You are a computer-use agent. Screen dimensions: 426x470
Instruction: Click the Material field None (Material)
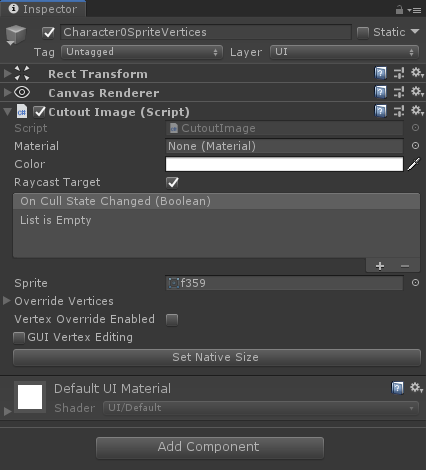coord(284,146)
